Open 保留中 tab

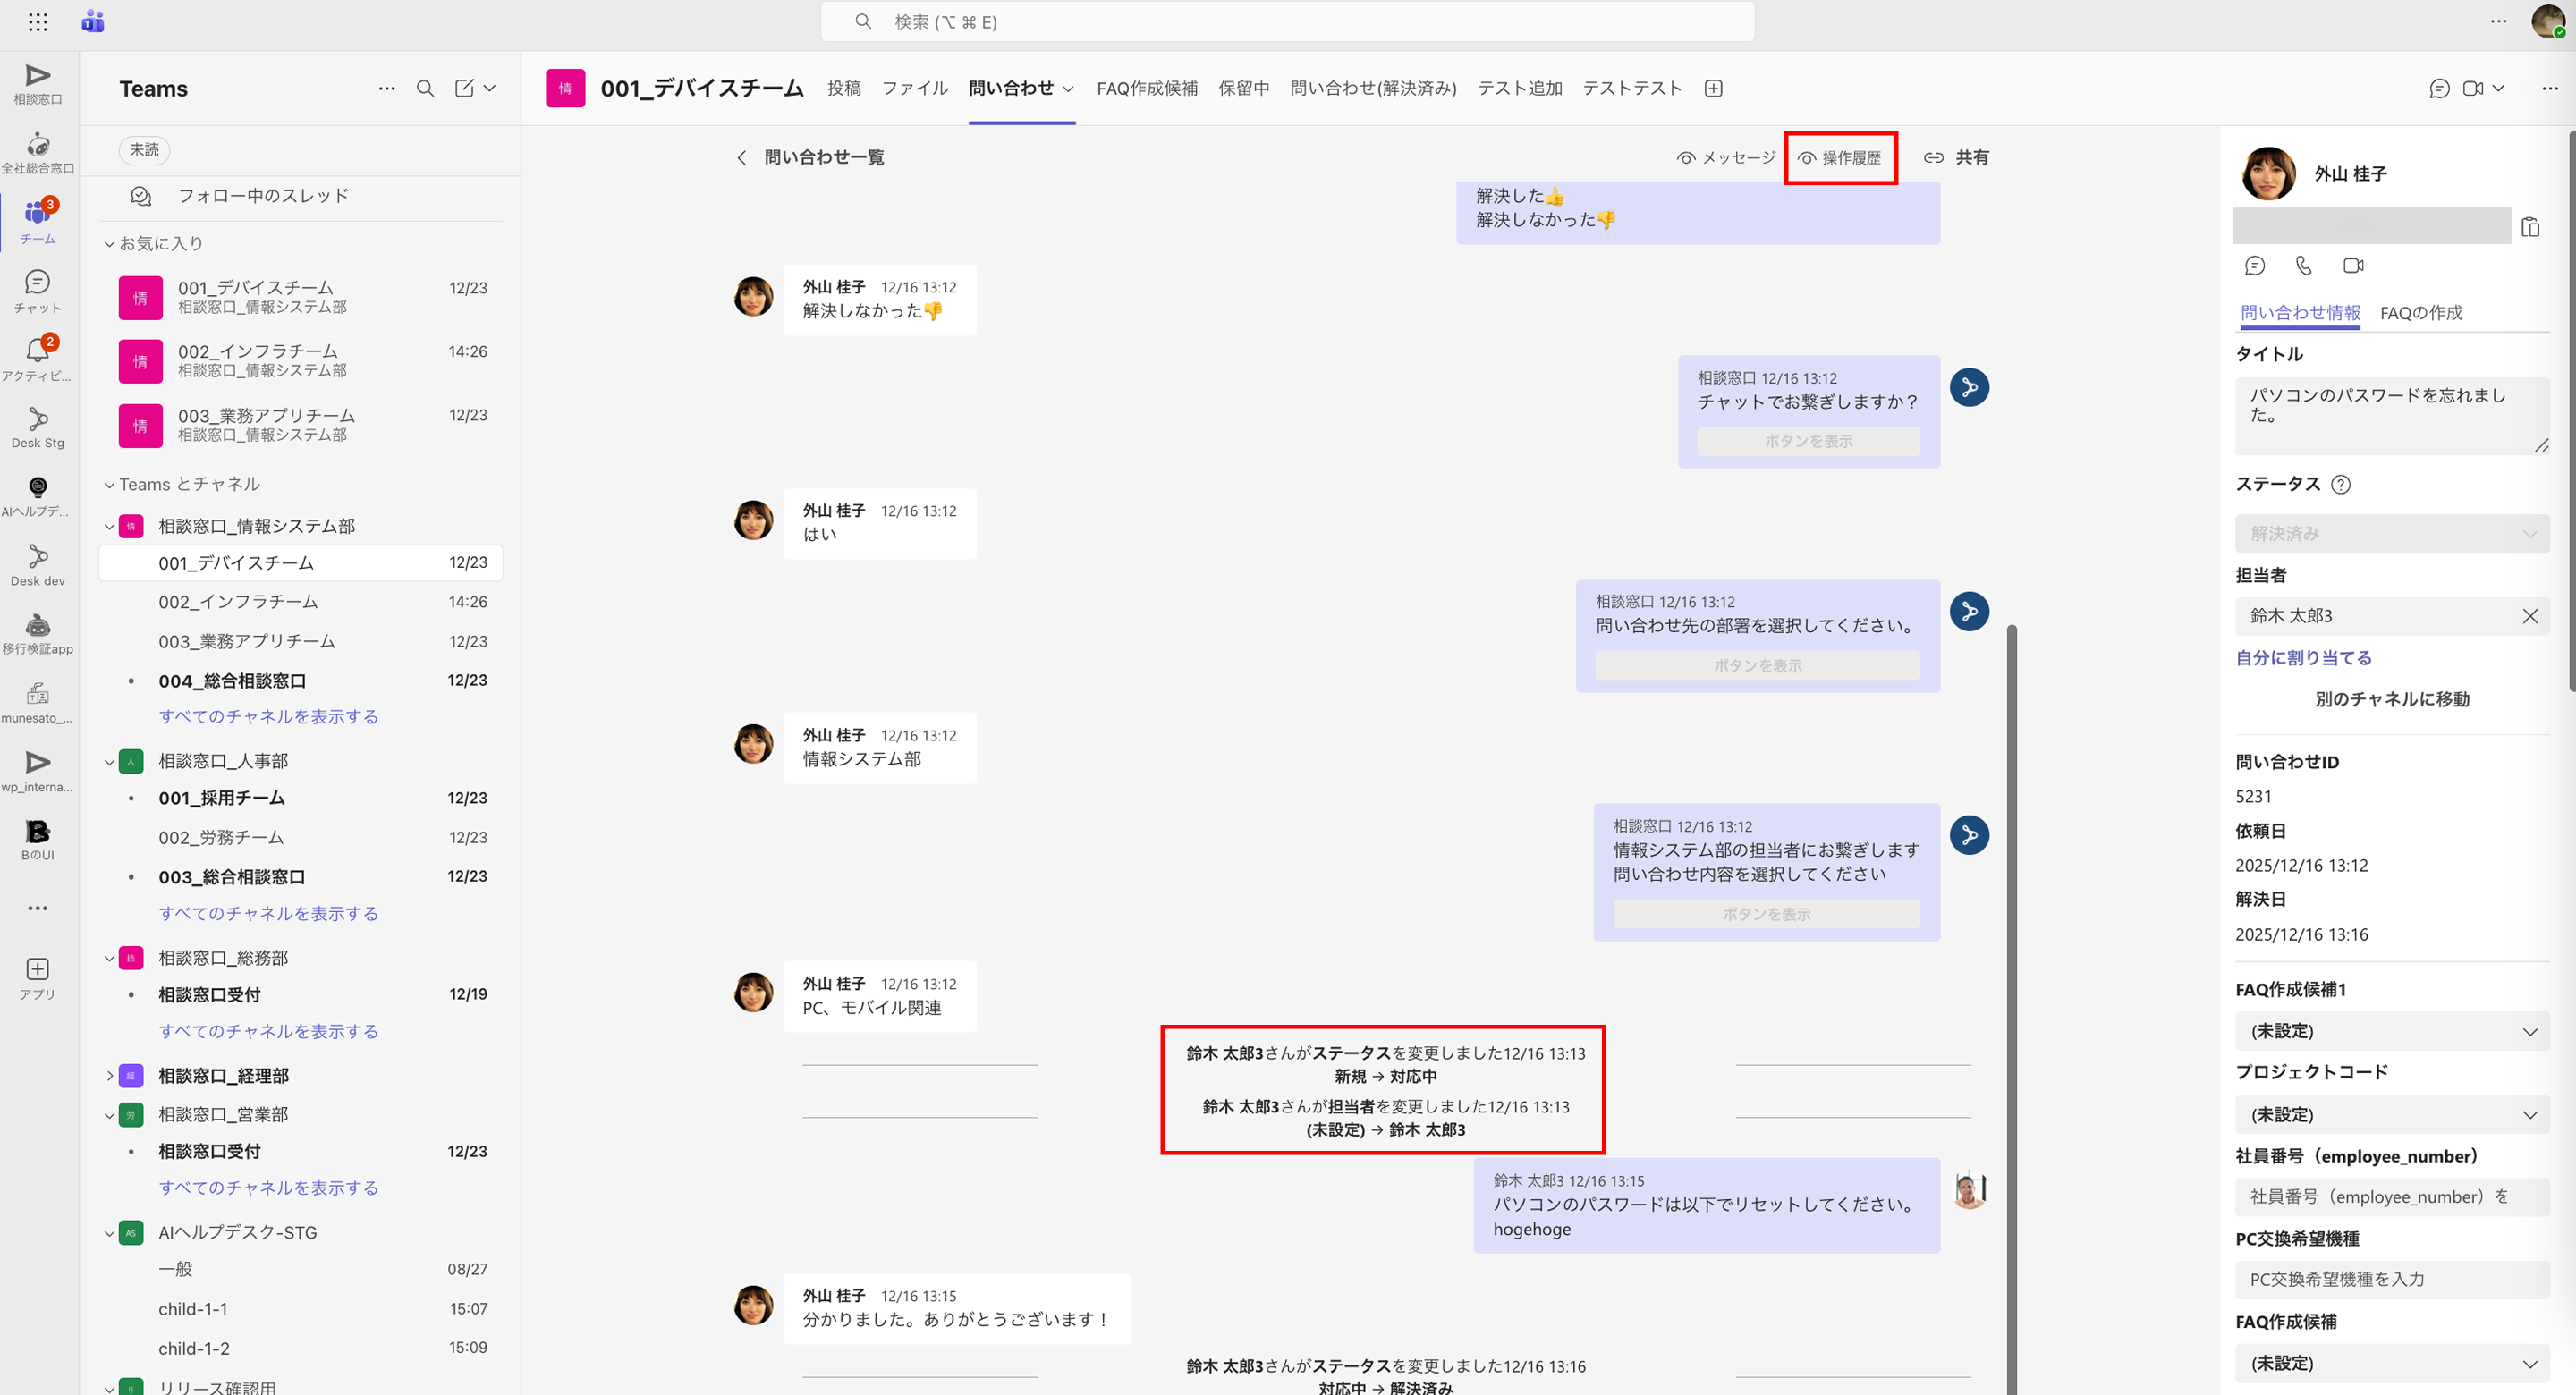coord(1244,88)
